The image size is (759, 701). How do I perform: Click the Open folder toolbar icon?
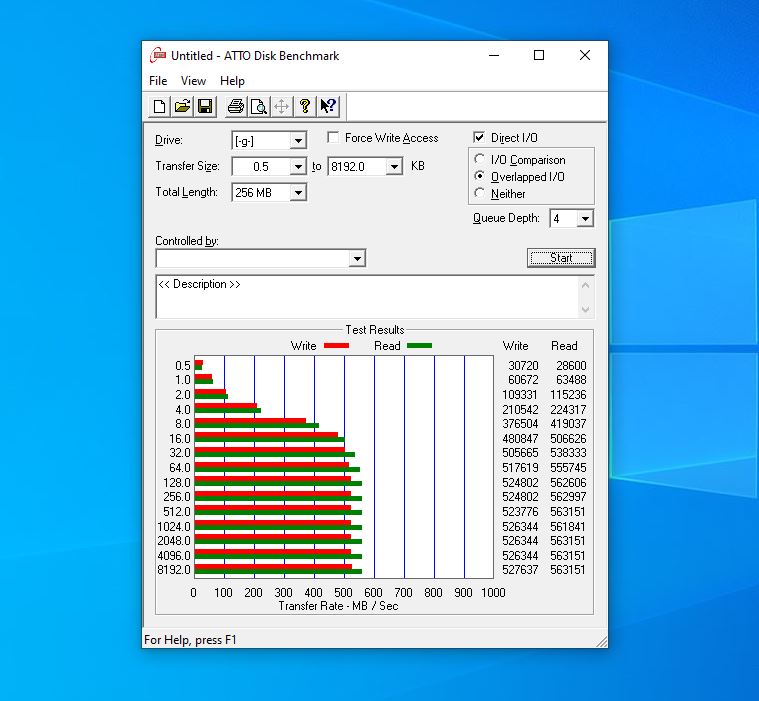pos(182,106)
